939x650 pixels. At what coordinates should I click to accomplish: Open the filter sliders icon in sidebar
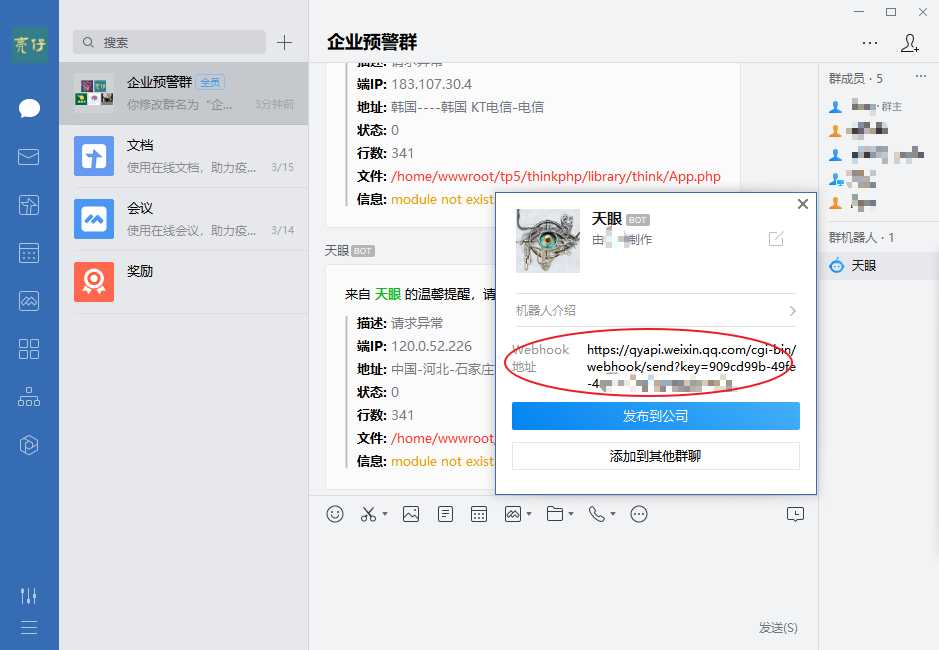[29, 595]
